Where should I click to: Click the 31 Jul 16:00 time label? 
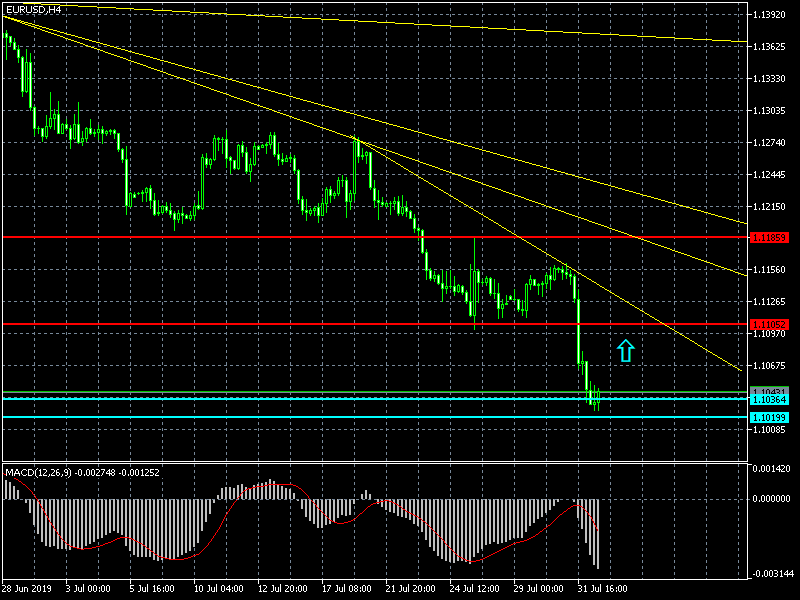click(x=604, y=588)
